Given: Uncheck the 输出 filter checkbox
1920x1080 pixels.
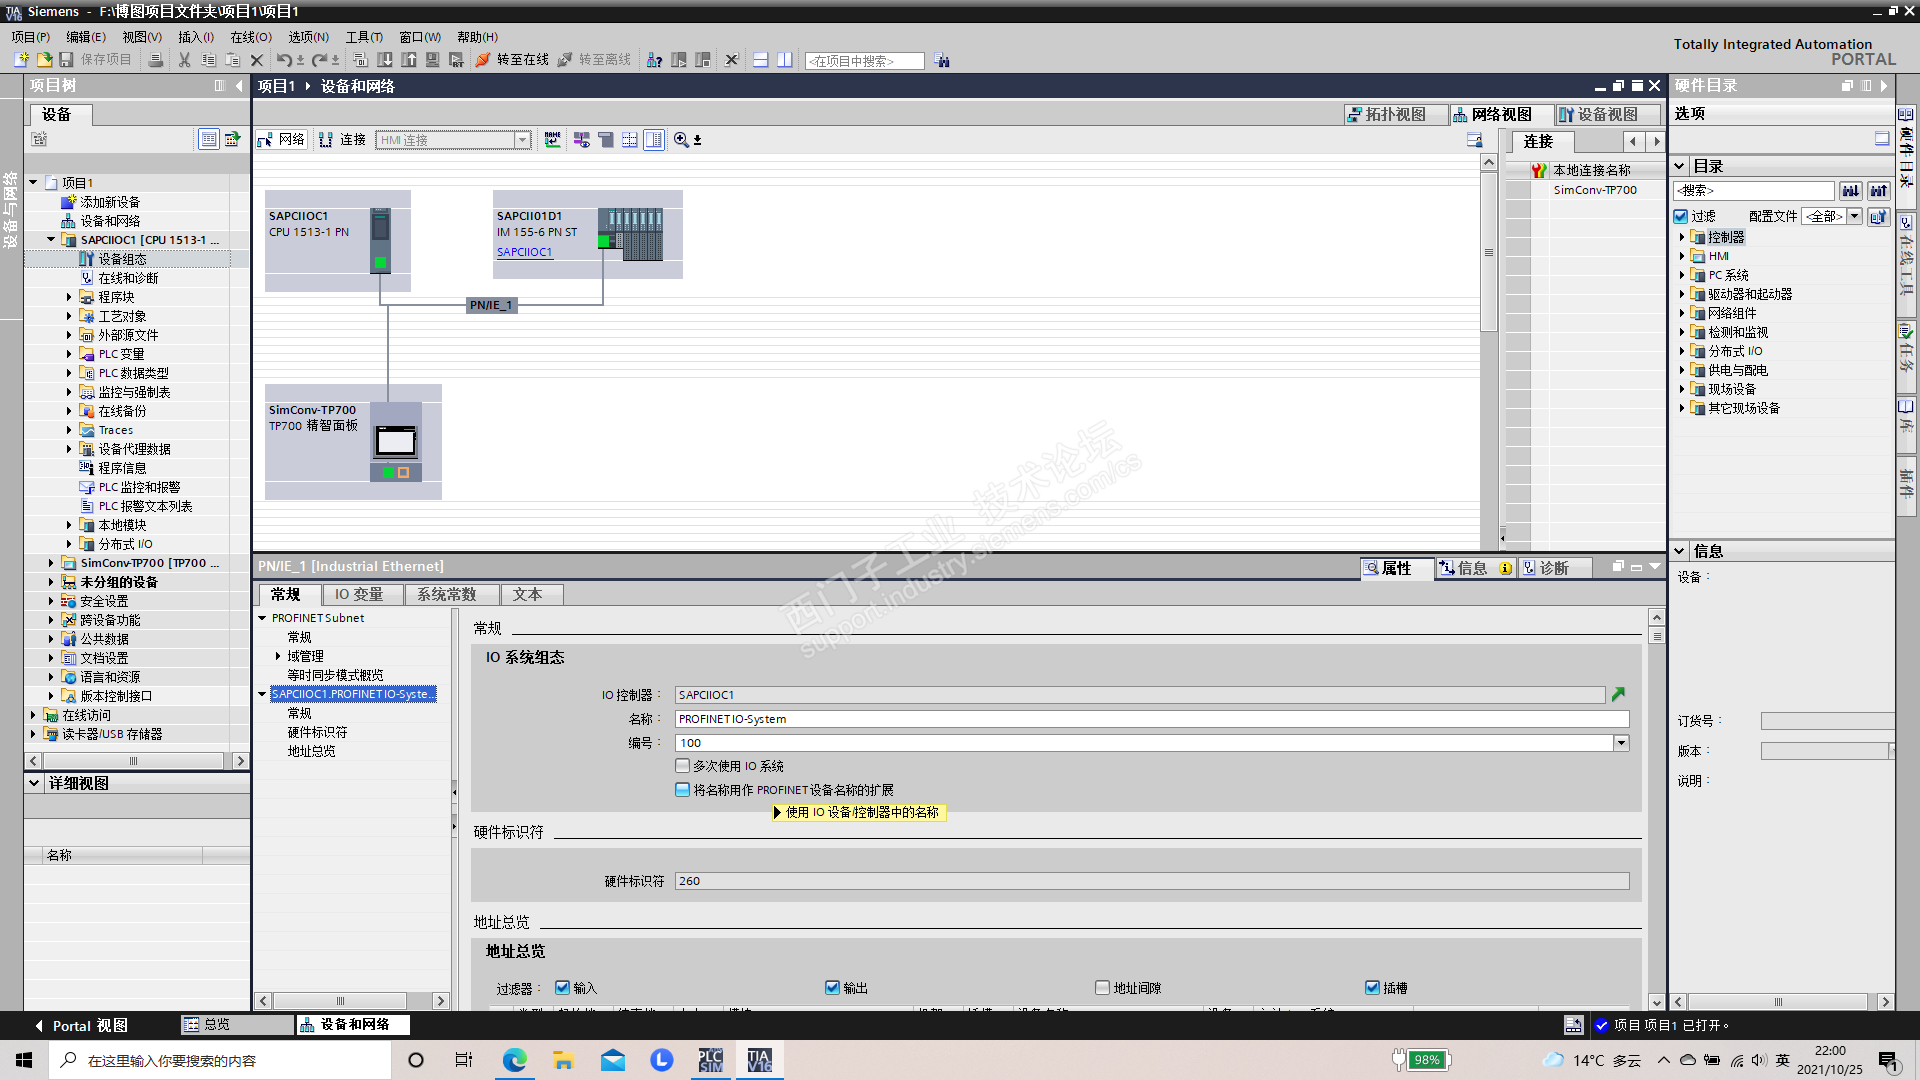Looking at the screenshot, I should click(832, 988).
